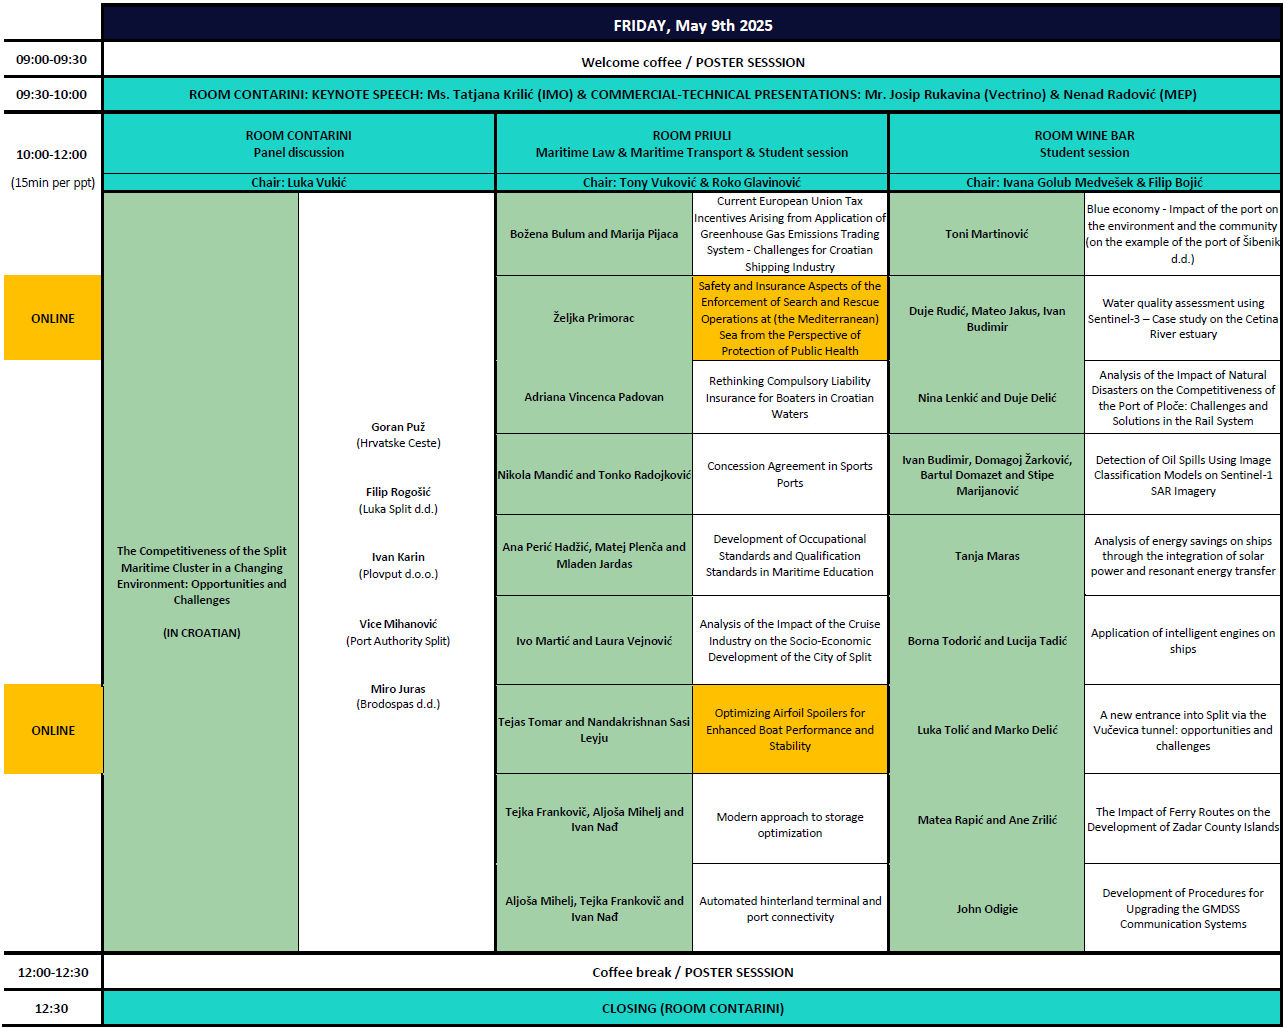Click the Ferry Routes Zadar County title

1183,819
